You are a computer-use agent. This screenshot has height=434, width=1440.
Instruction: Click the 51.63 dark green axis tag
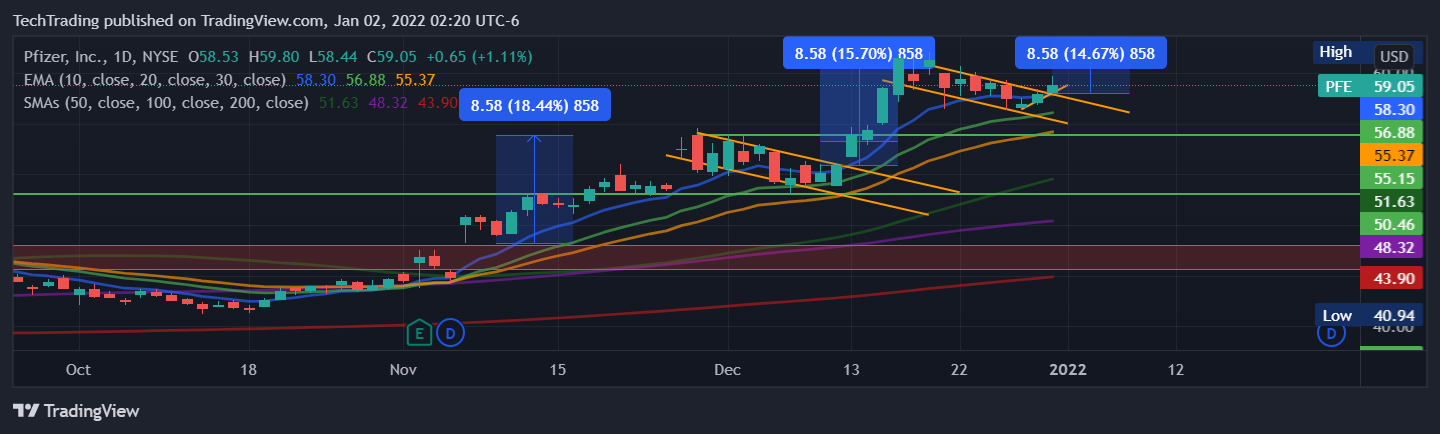point(1392,201)
